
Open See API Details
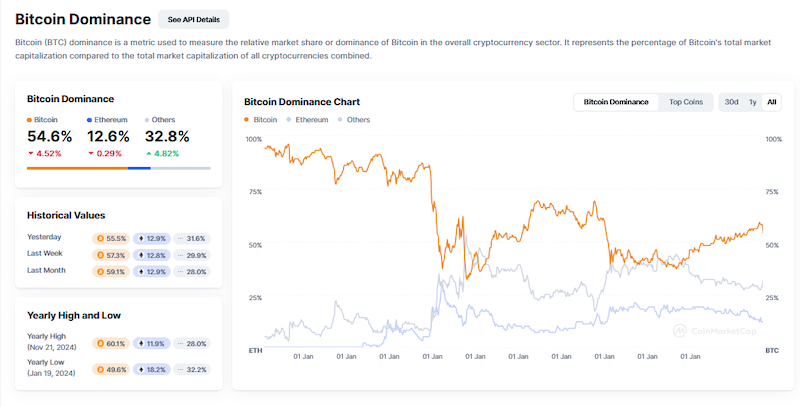pos(193,19)
